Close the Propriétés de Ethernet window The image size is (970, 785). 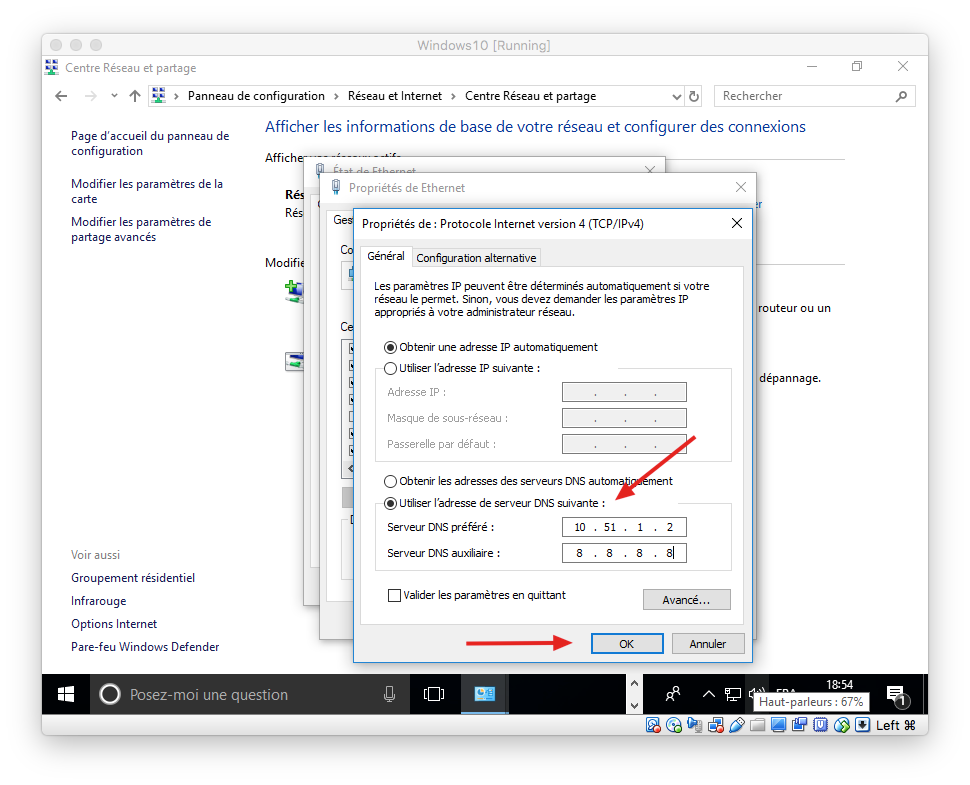[x=740, y=187]
